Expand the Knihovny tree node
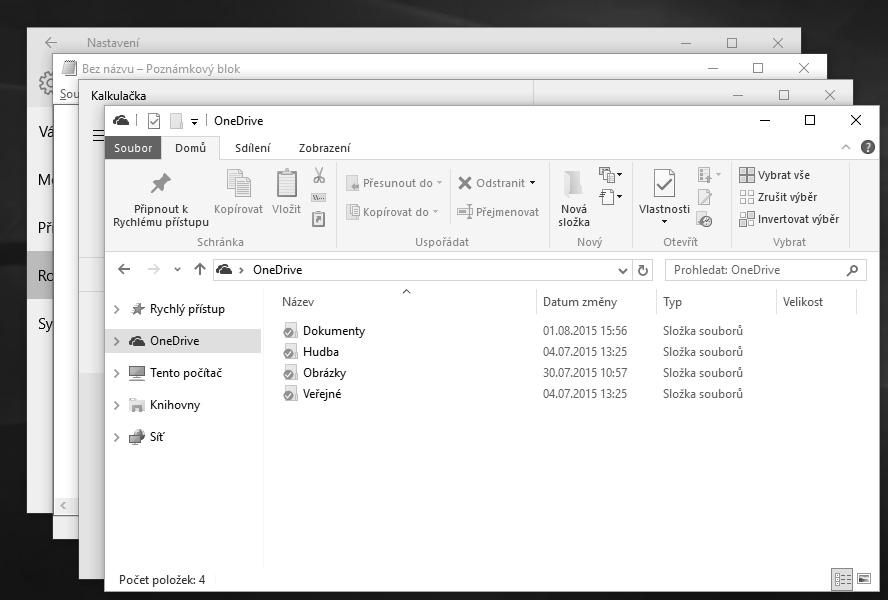 117,405
